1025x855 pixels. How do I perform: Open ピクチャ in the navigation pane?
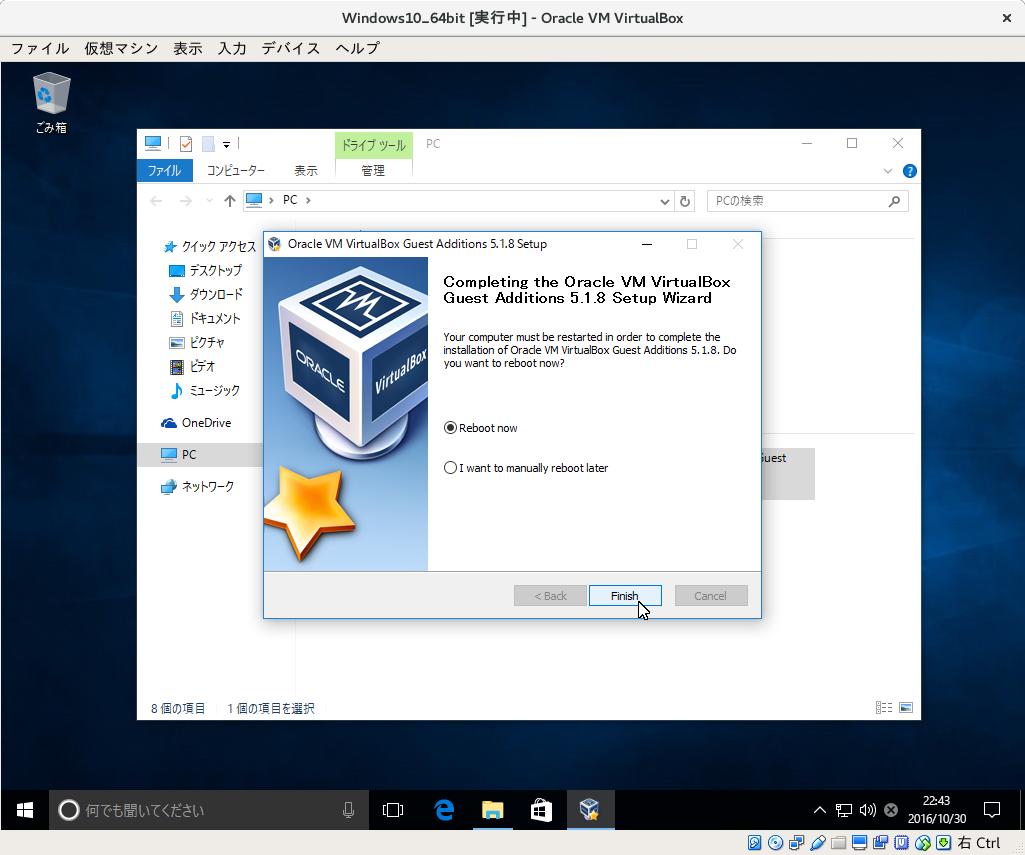pyautogui.click(x=197, y=343)
